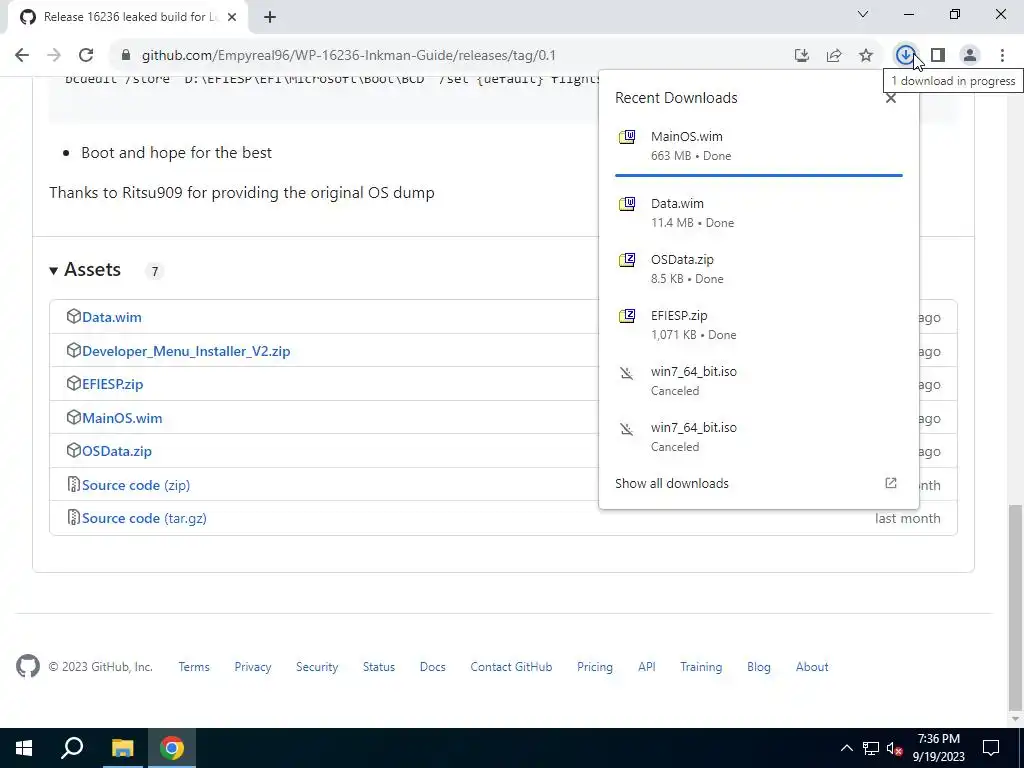1024x768 pixels.
Task: Open the Training footer link
Action: click(701, 667)
